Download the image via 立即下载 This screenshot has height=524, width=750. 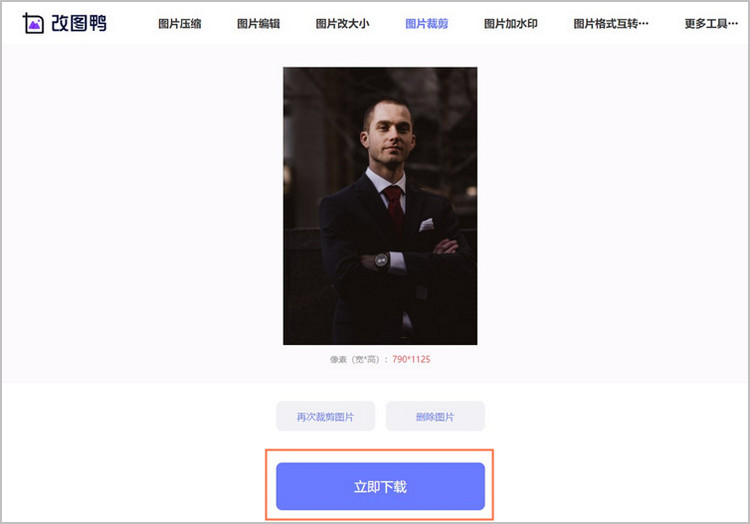tap(380, 486)
